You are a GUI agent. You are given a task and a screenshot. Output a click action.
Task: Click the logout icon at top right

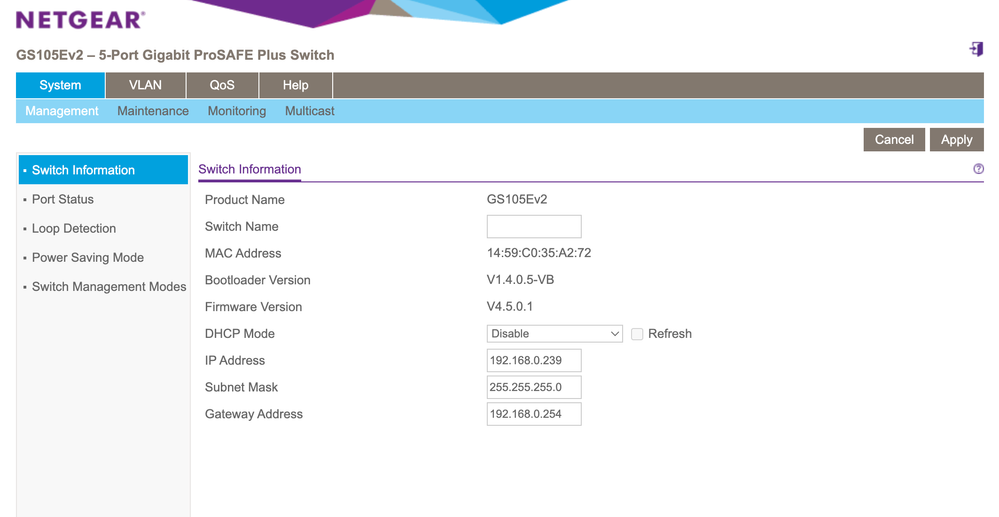(976, 49)
